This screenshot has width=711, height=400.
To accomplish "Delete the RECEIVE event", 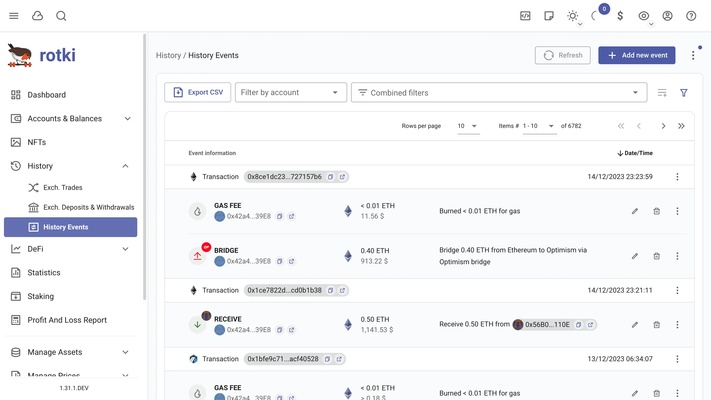I will (657, 325).
